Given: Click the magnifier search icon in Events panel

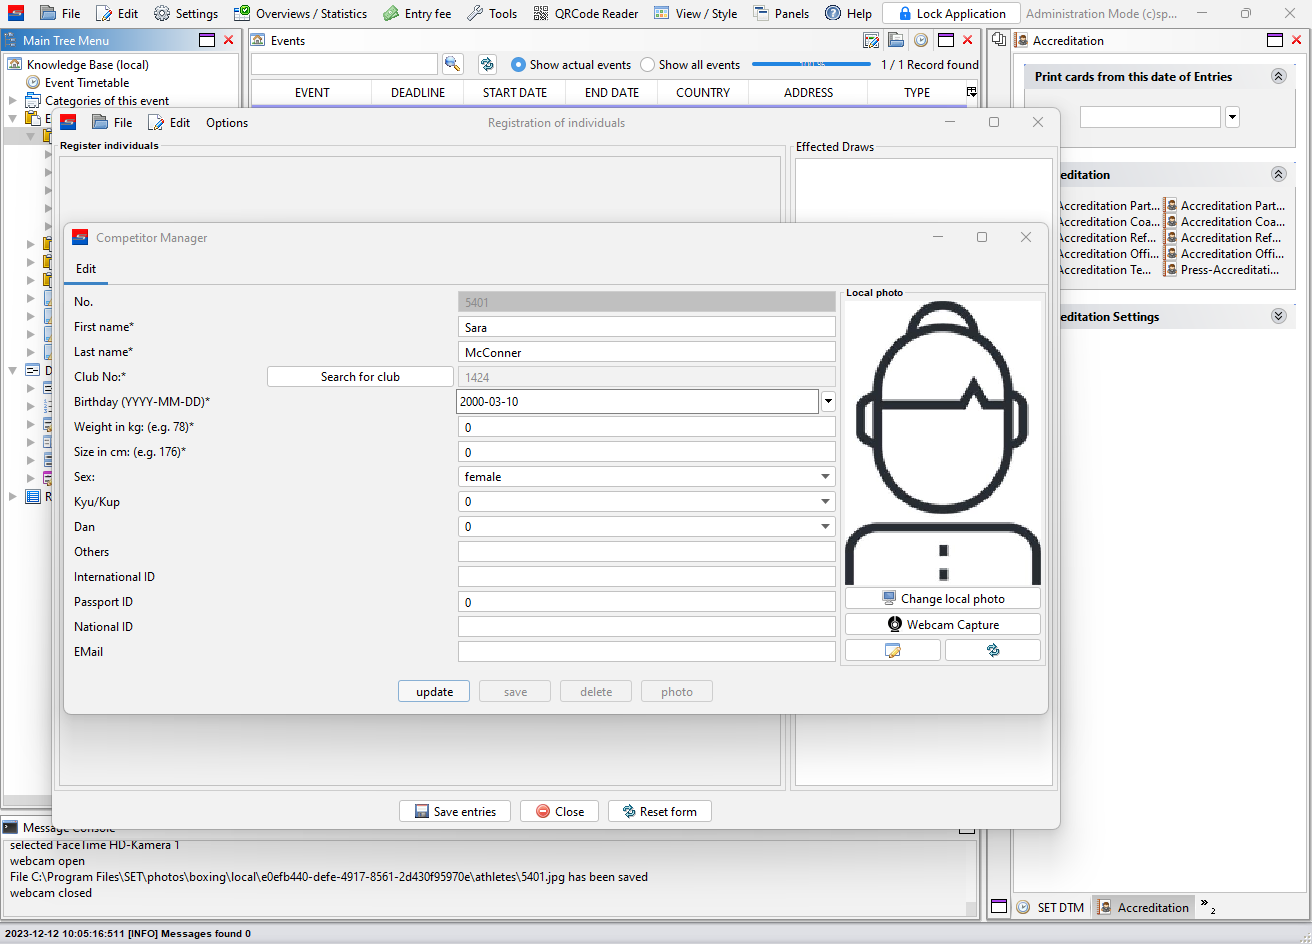Looking at the screenshot, I should point(452,64).
